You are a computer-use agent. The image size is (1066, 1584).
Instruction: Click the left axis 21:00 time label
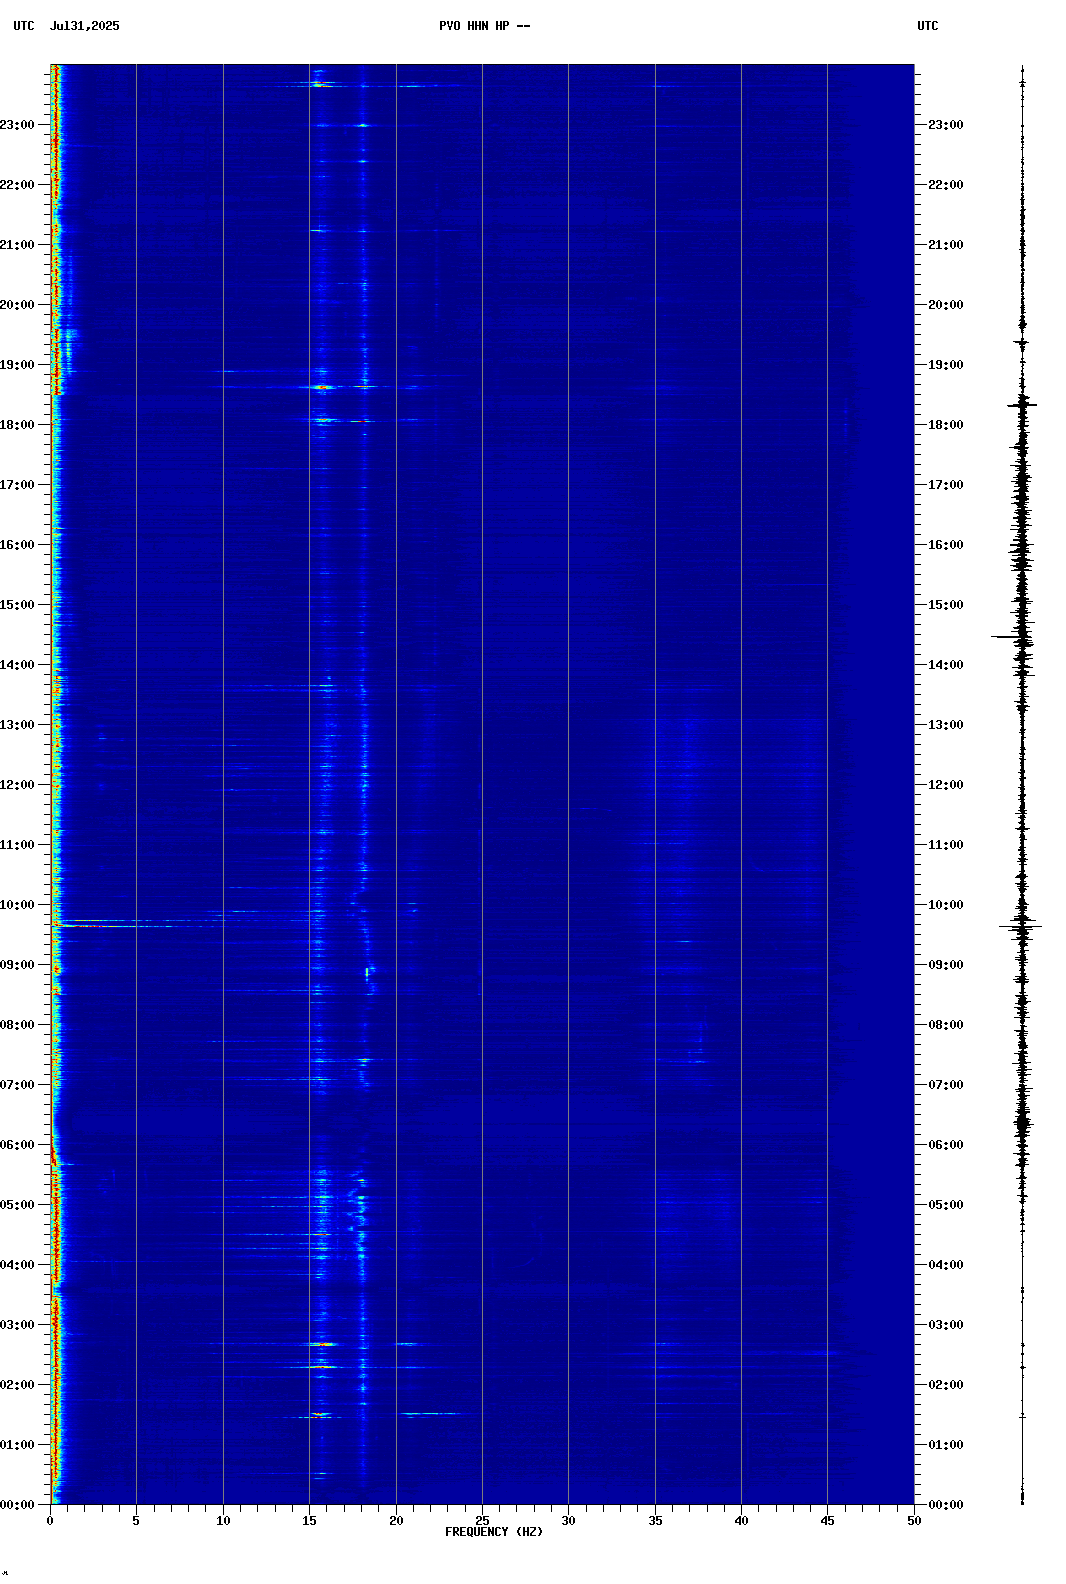pyautogui.click(x=17, y=245)
